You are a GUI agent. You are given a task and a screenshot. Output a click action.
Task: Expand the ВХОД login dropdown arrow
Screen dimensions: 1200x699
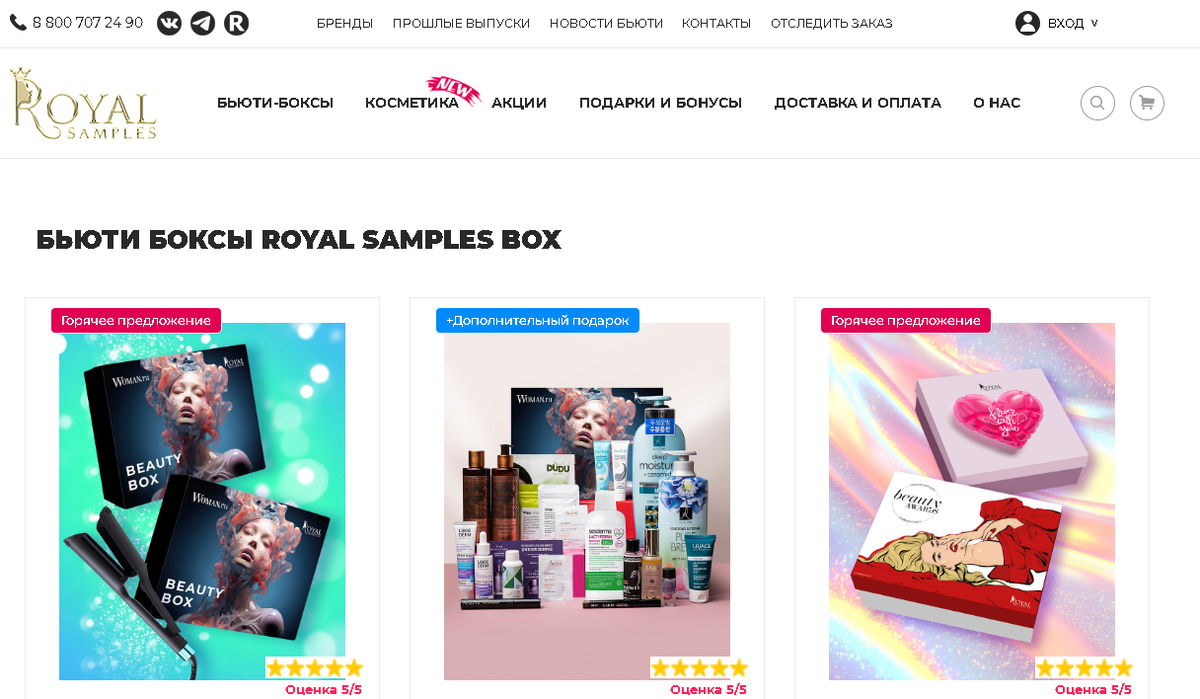tap(1094, 23)
